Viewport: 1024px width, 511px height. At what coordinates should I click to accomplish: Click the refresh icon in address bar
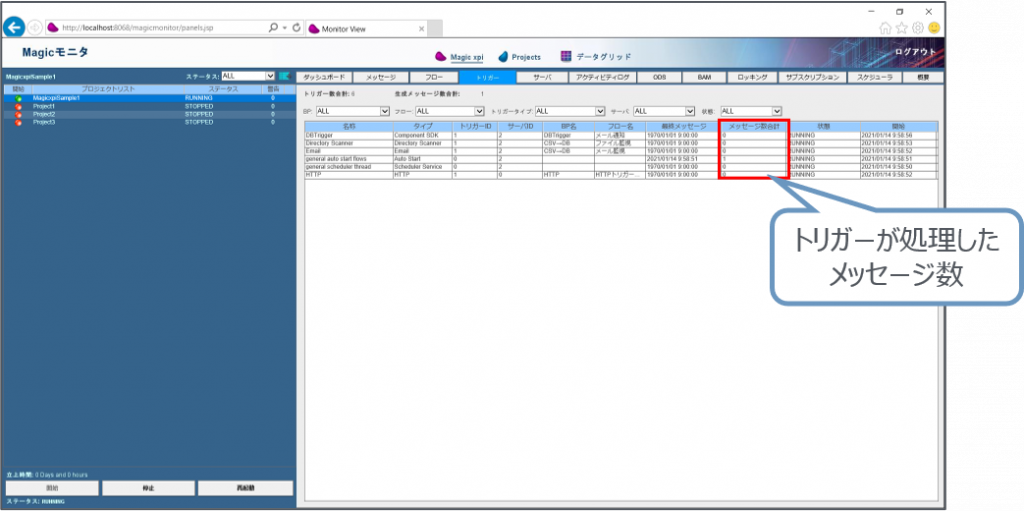[x=296, y=27]
